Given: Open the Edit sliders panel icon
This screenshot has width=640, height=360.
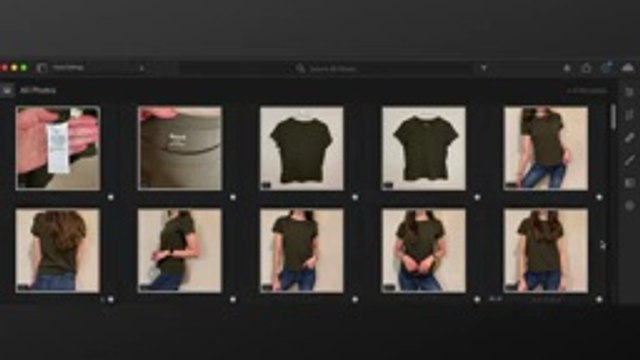Looking at the screenshot, I should point(629,92).
